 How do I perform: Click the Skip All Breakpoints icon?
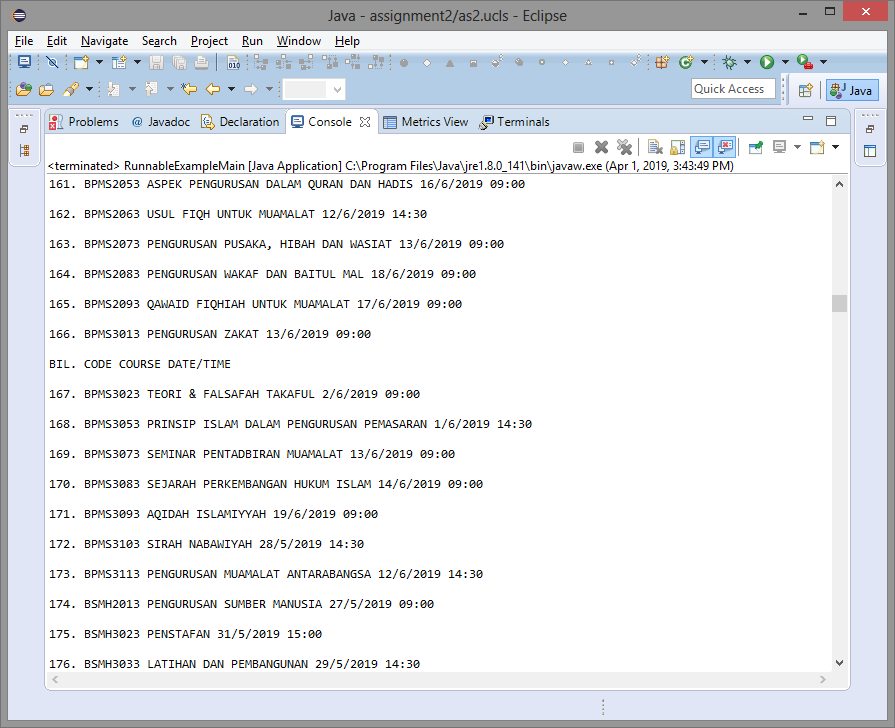coord(52,62)
